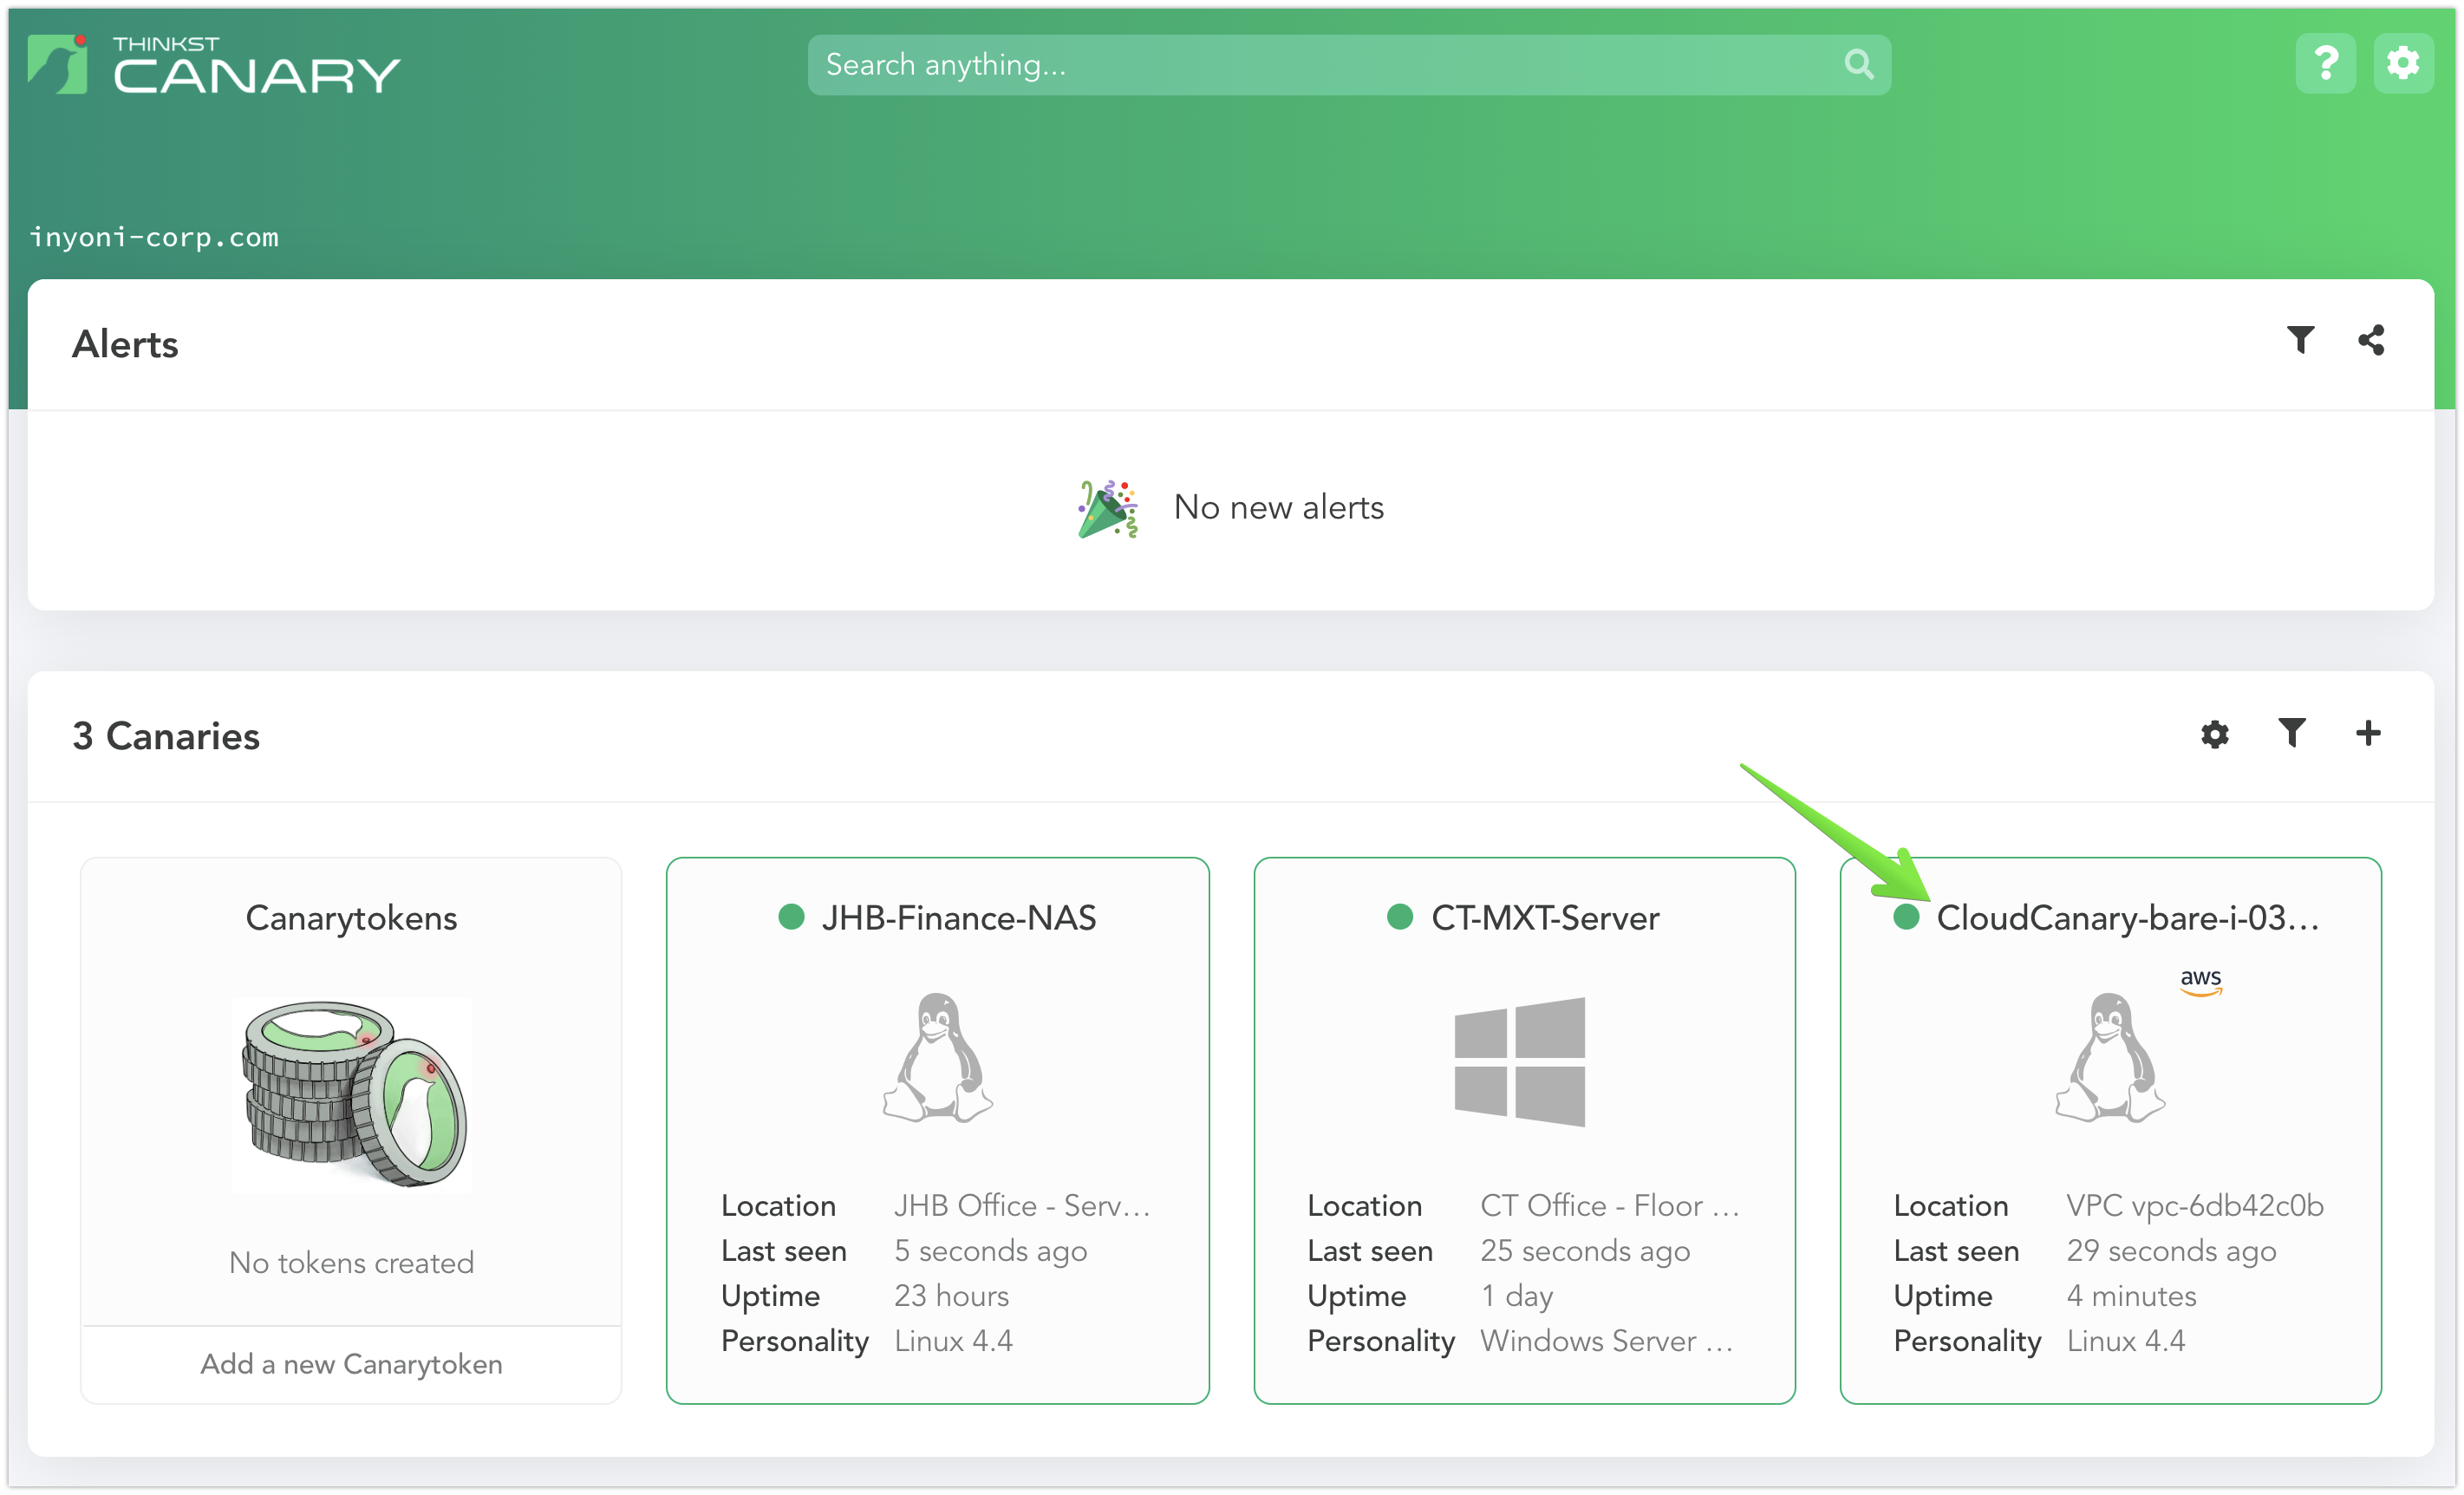Screen dimensions: 2464x1495
Task: Click the 1 day uptime value
Action: (1516, 1296)
